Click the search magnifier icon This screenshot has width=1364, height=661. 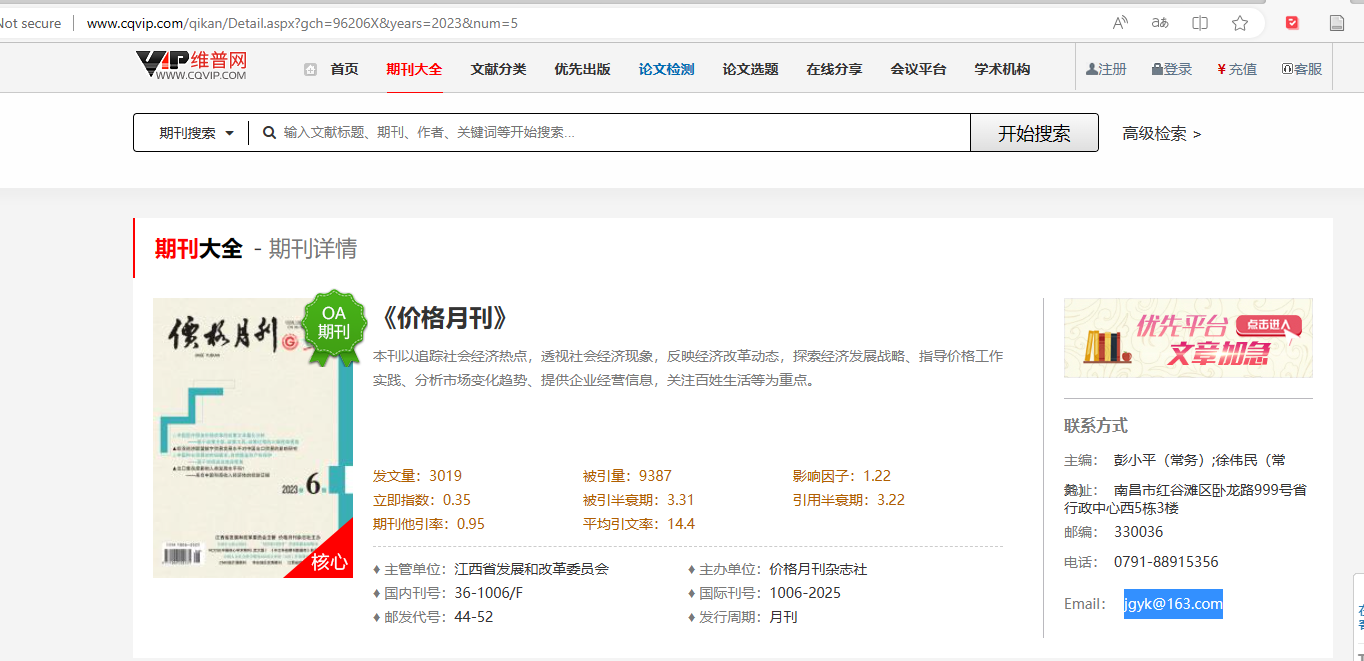pyautogui.click(x=269, y=132)
